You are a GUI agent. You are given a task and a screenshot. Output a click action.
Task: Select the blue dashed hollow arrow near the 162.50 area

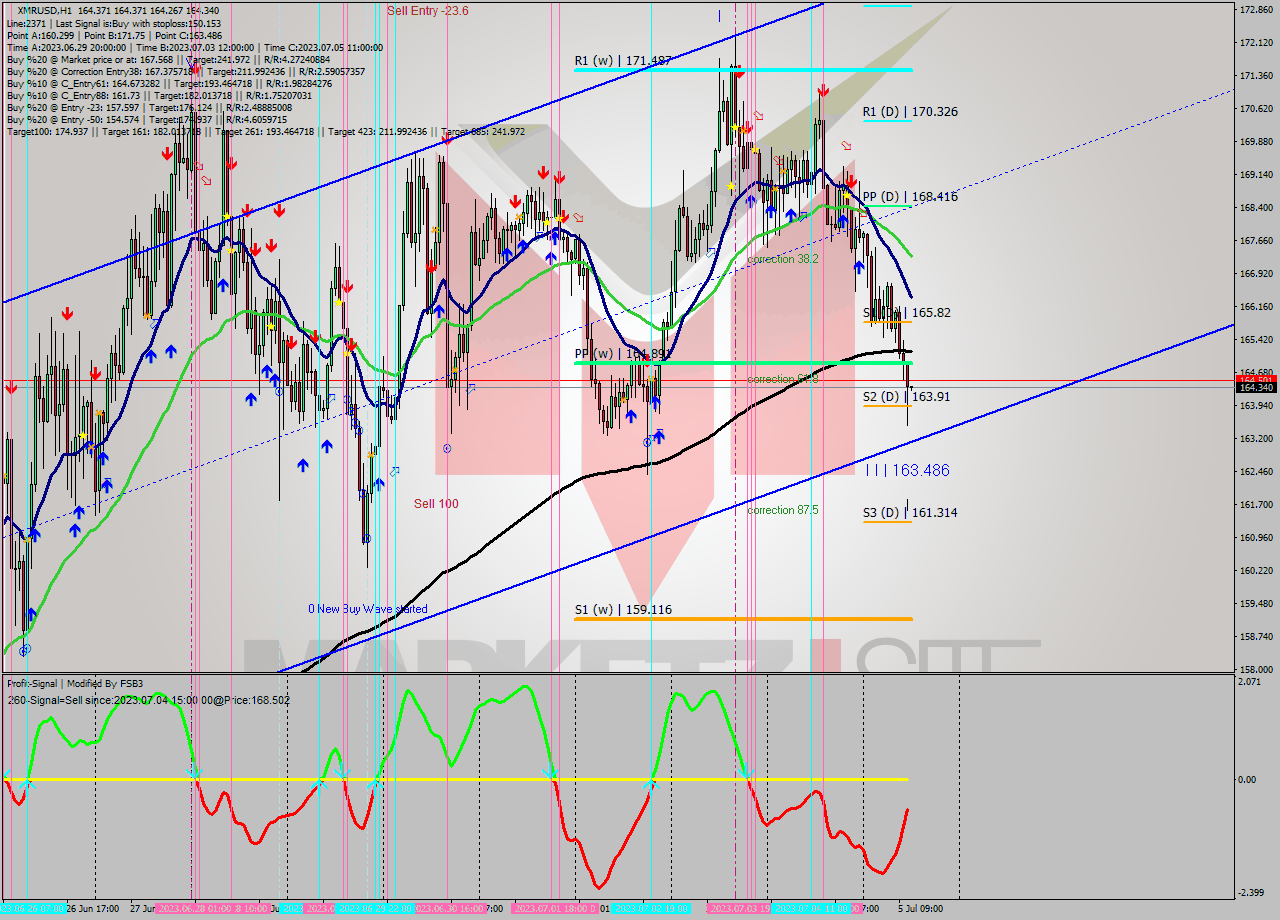(394, 471)
